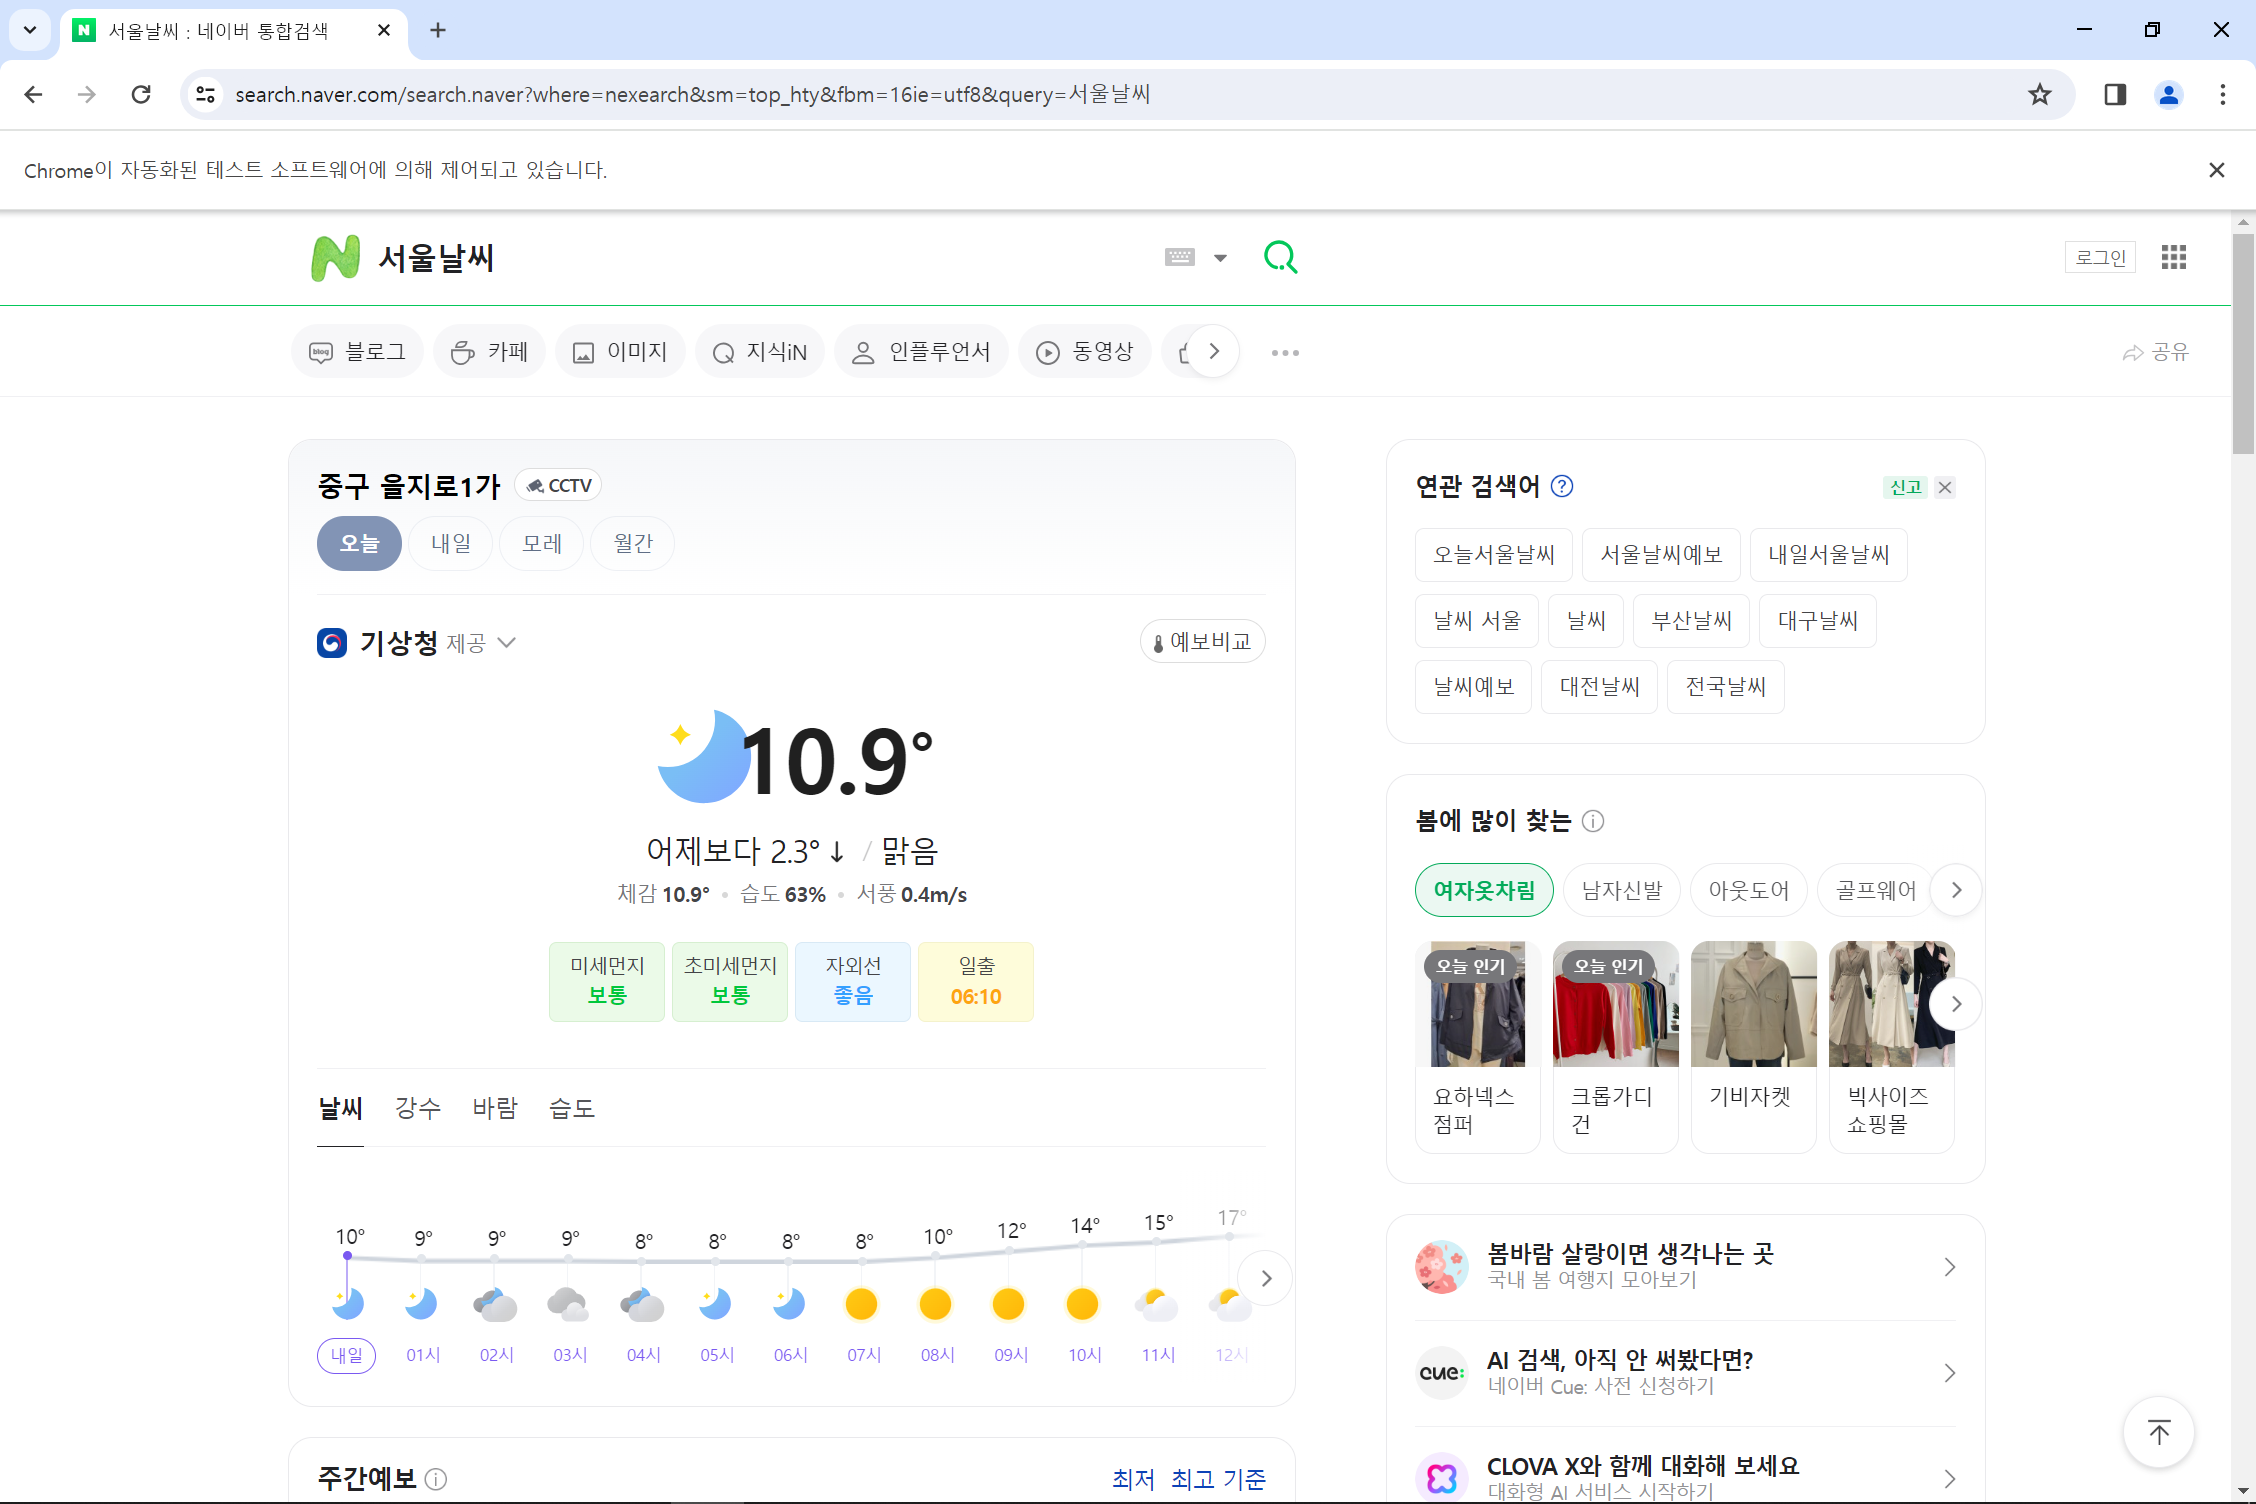This screenshot has height=1504, width=2256.
Task: Select the 내일 forecast toggle
Action: [451, 544]
